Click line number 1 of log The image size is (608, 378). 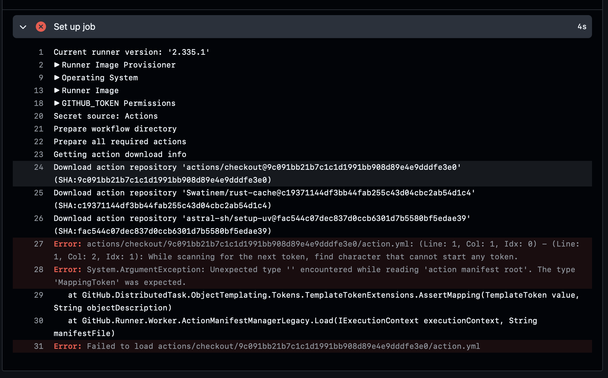pos(41,52)
